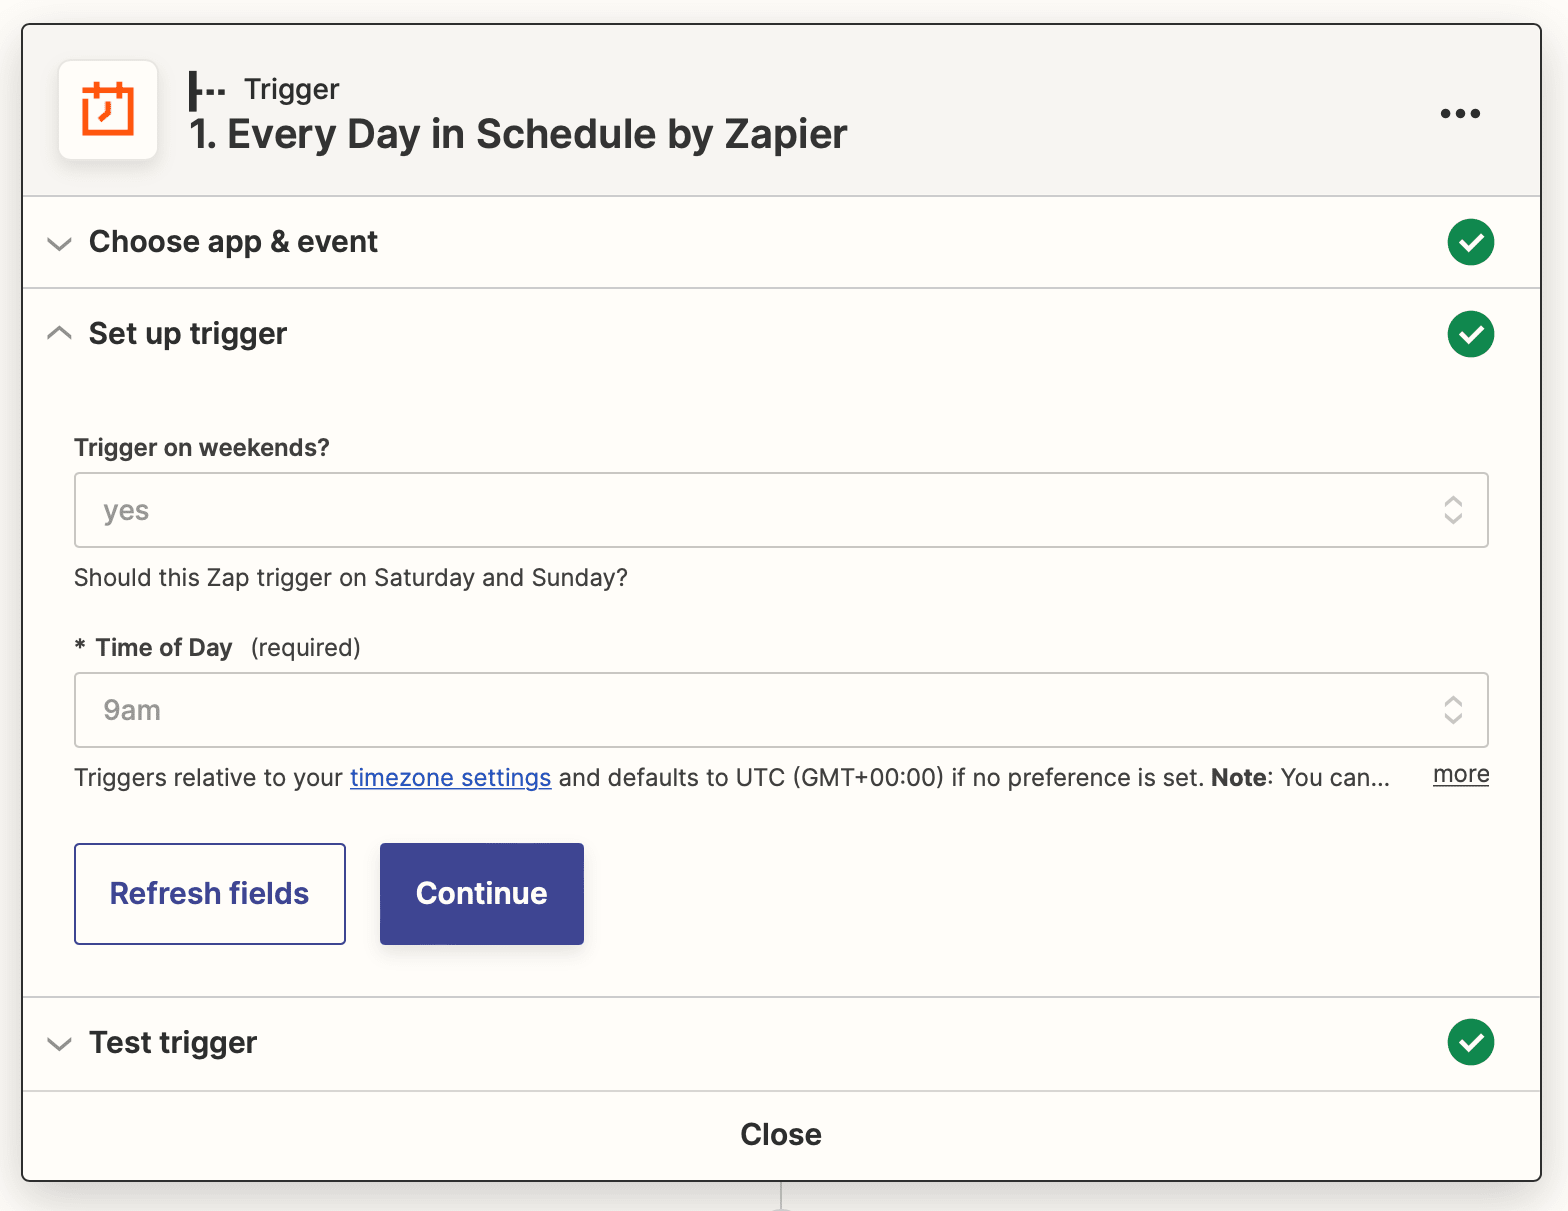Click the weekends dropdown up-down arrows

click(x=1453, y=510)
